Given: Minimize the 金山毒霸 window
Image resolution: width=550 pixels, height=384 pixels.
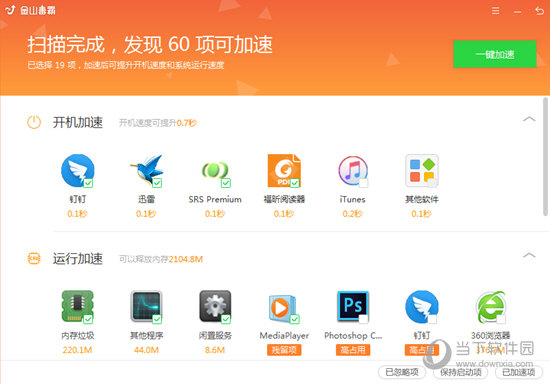Looking at the screenshot, I should click(x=517, y=12).
